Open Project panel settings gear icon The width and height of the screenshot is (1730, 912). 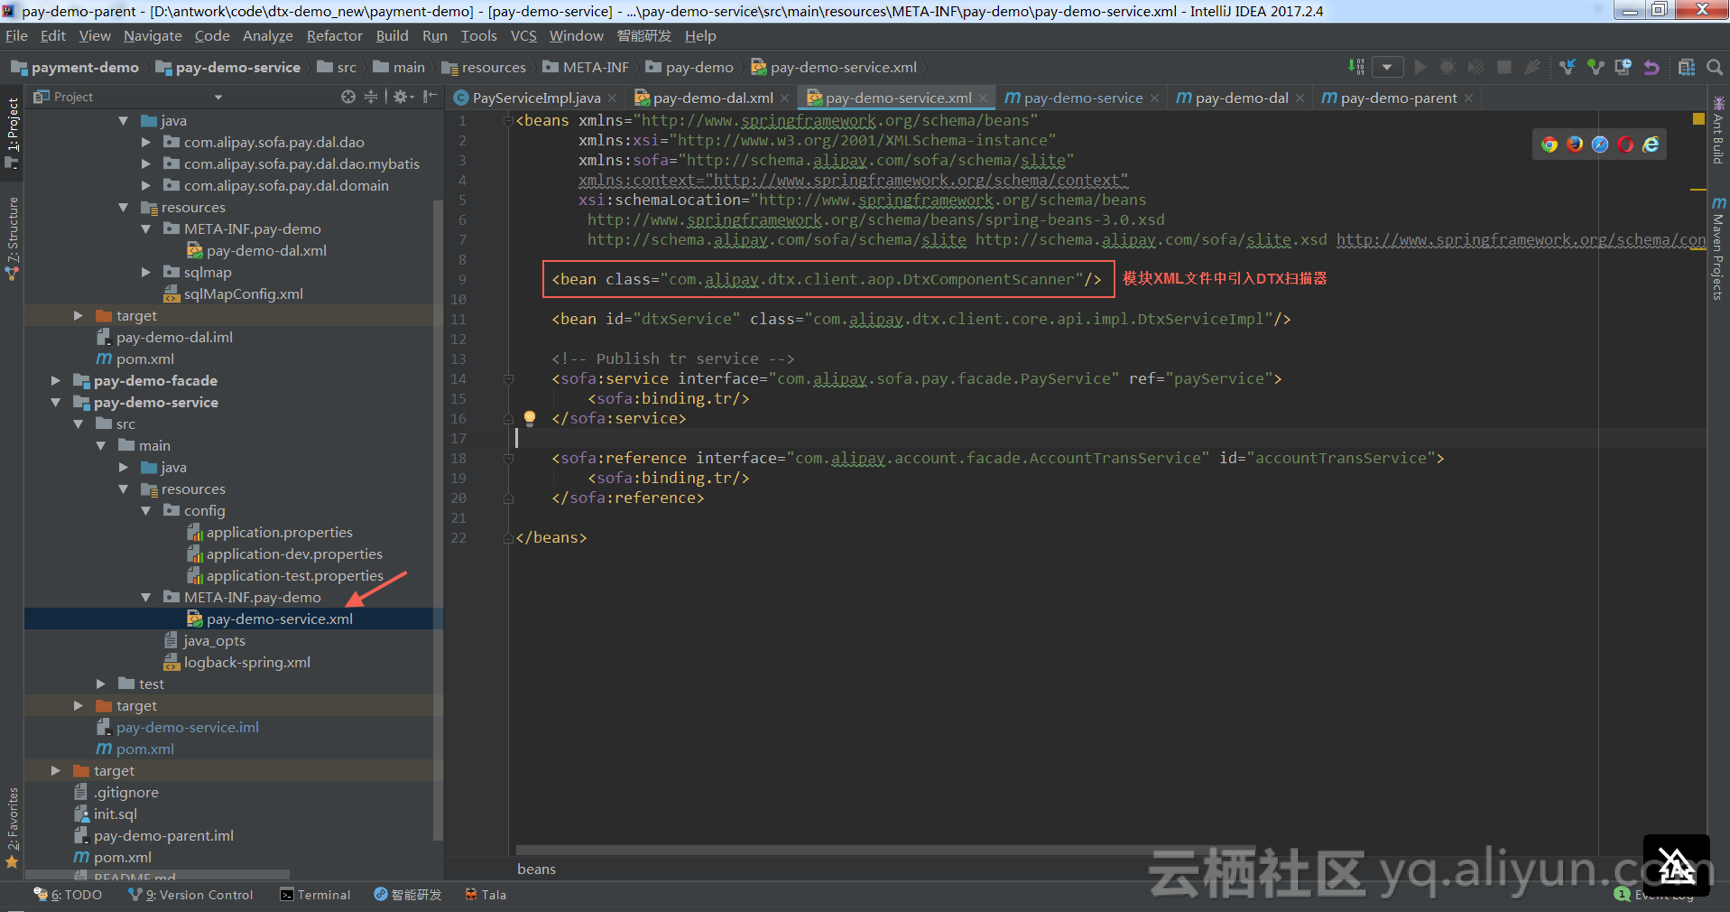click(402, 97)
